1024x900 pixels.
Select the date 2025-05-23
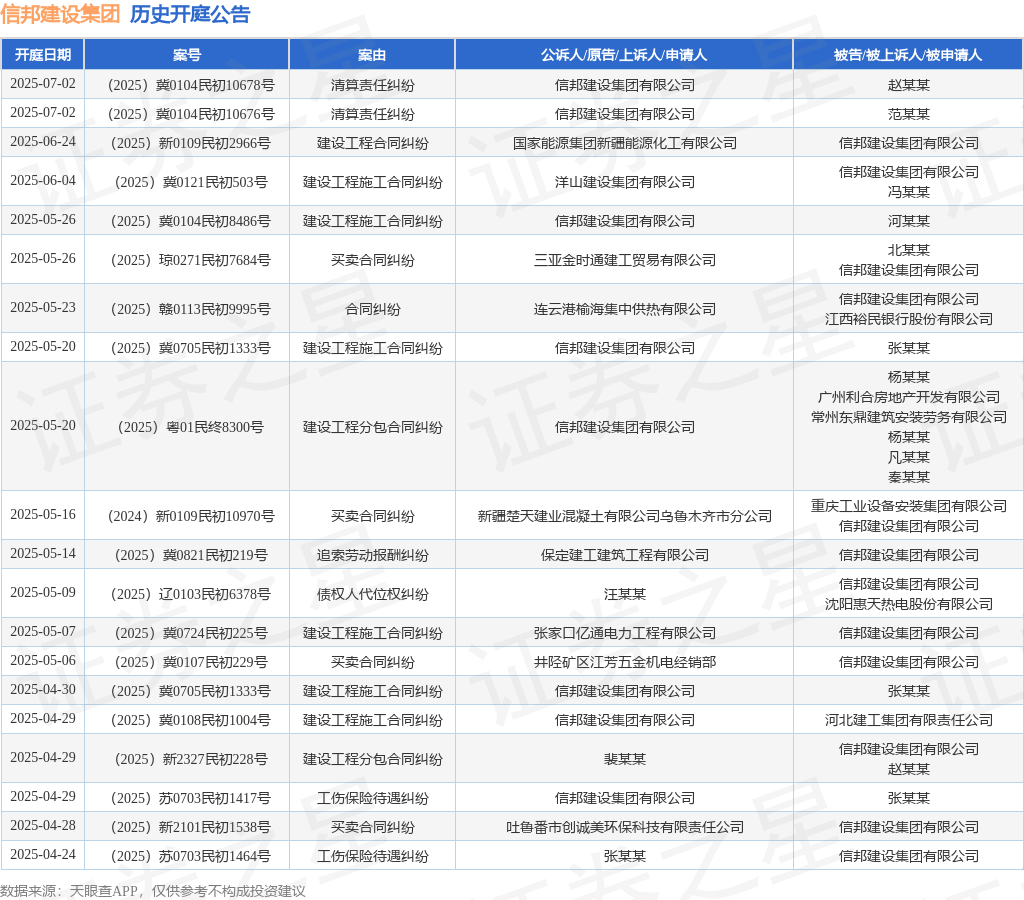pos(43,308)
